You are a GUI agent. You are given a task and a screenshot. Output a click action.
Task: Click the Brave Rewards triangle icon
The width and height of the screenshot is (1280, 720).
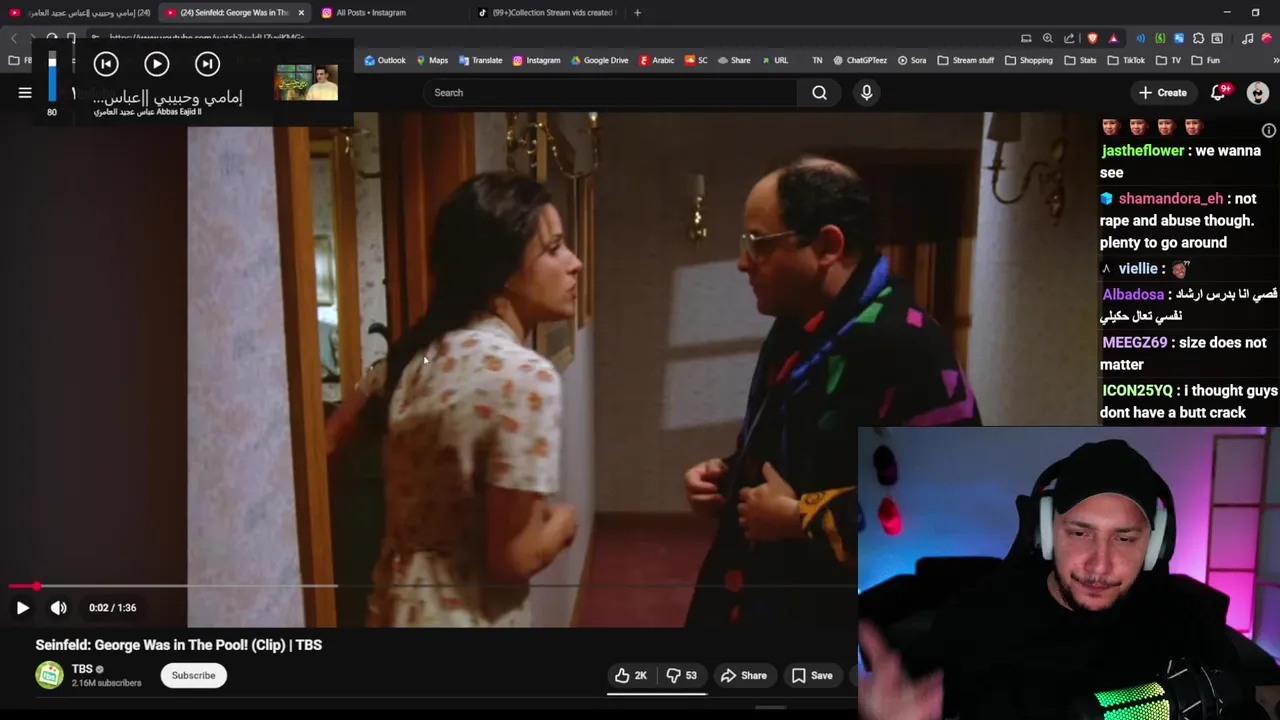[x=1113, y=38]
